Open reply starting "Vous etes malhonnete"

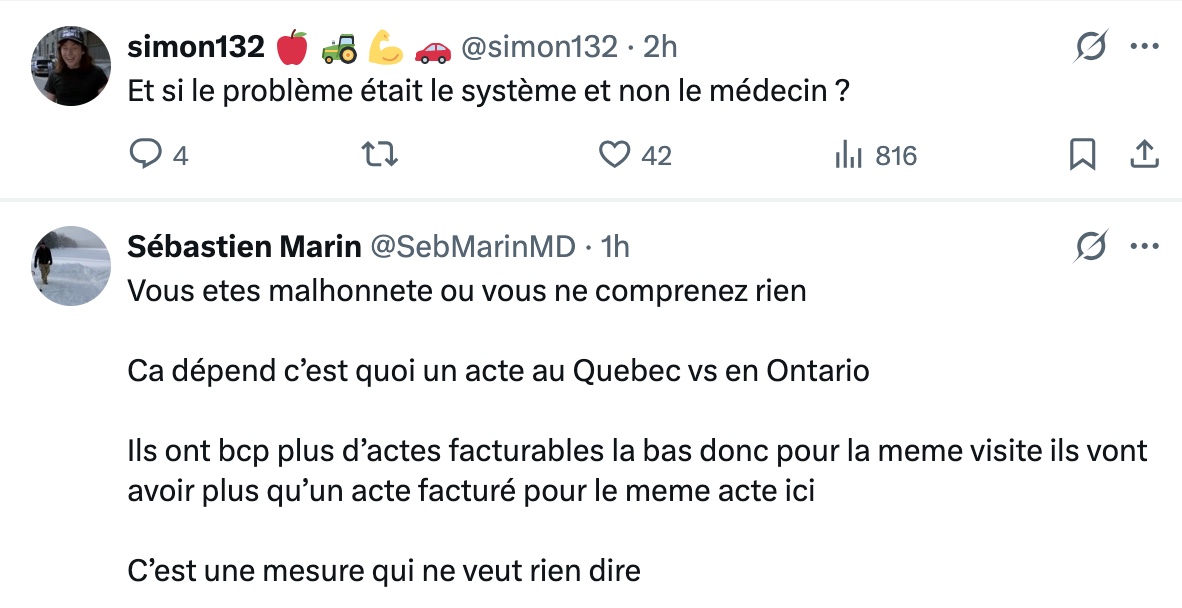coord(467,292)
